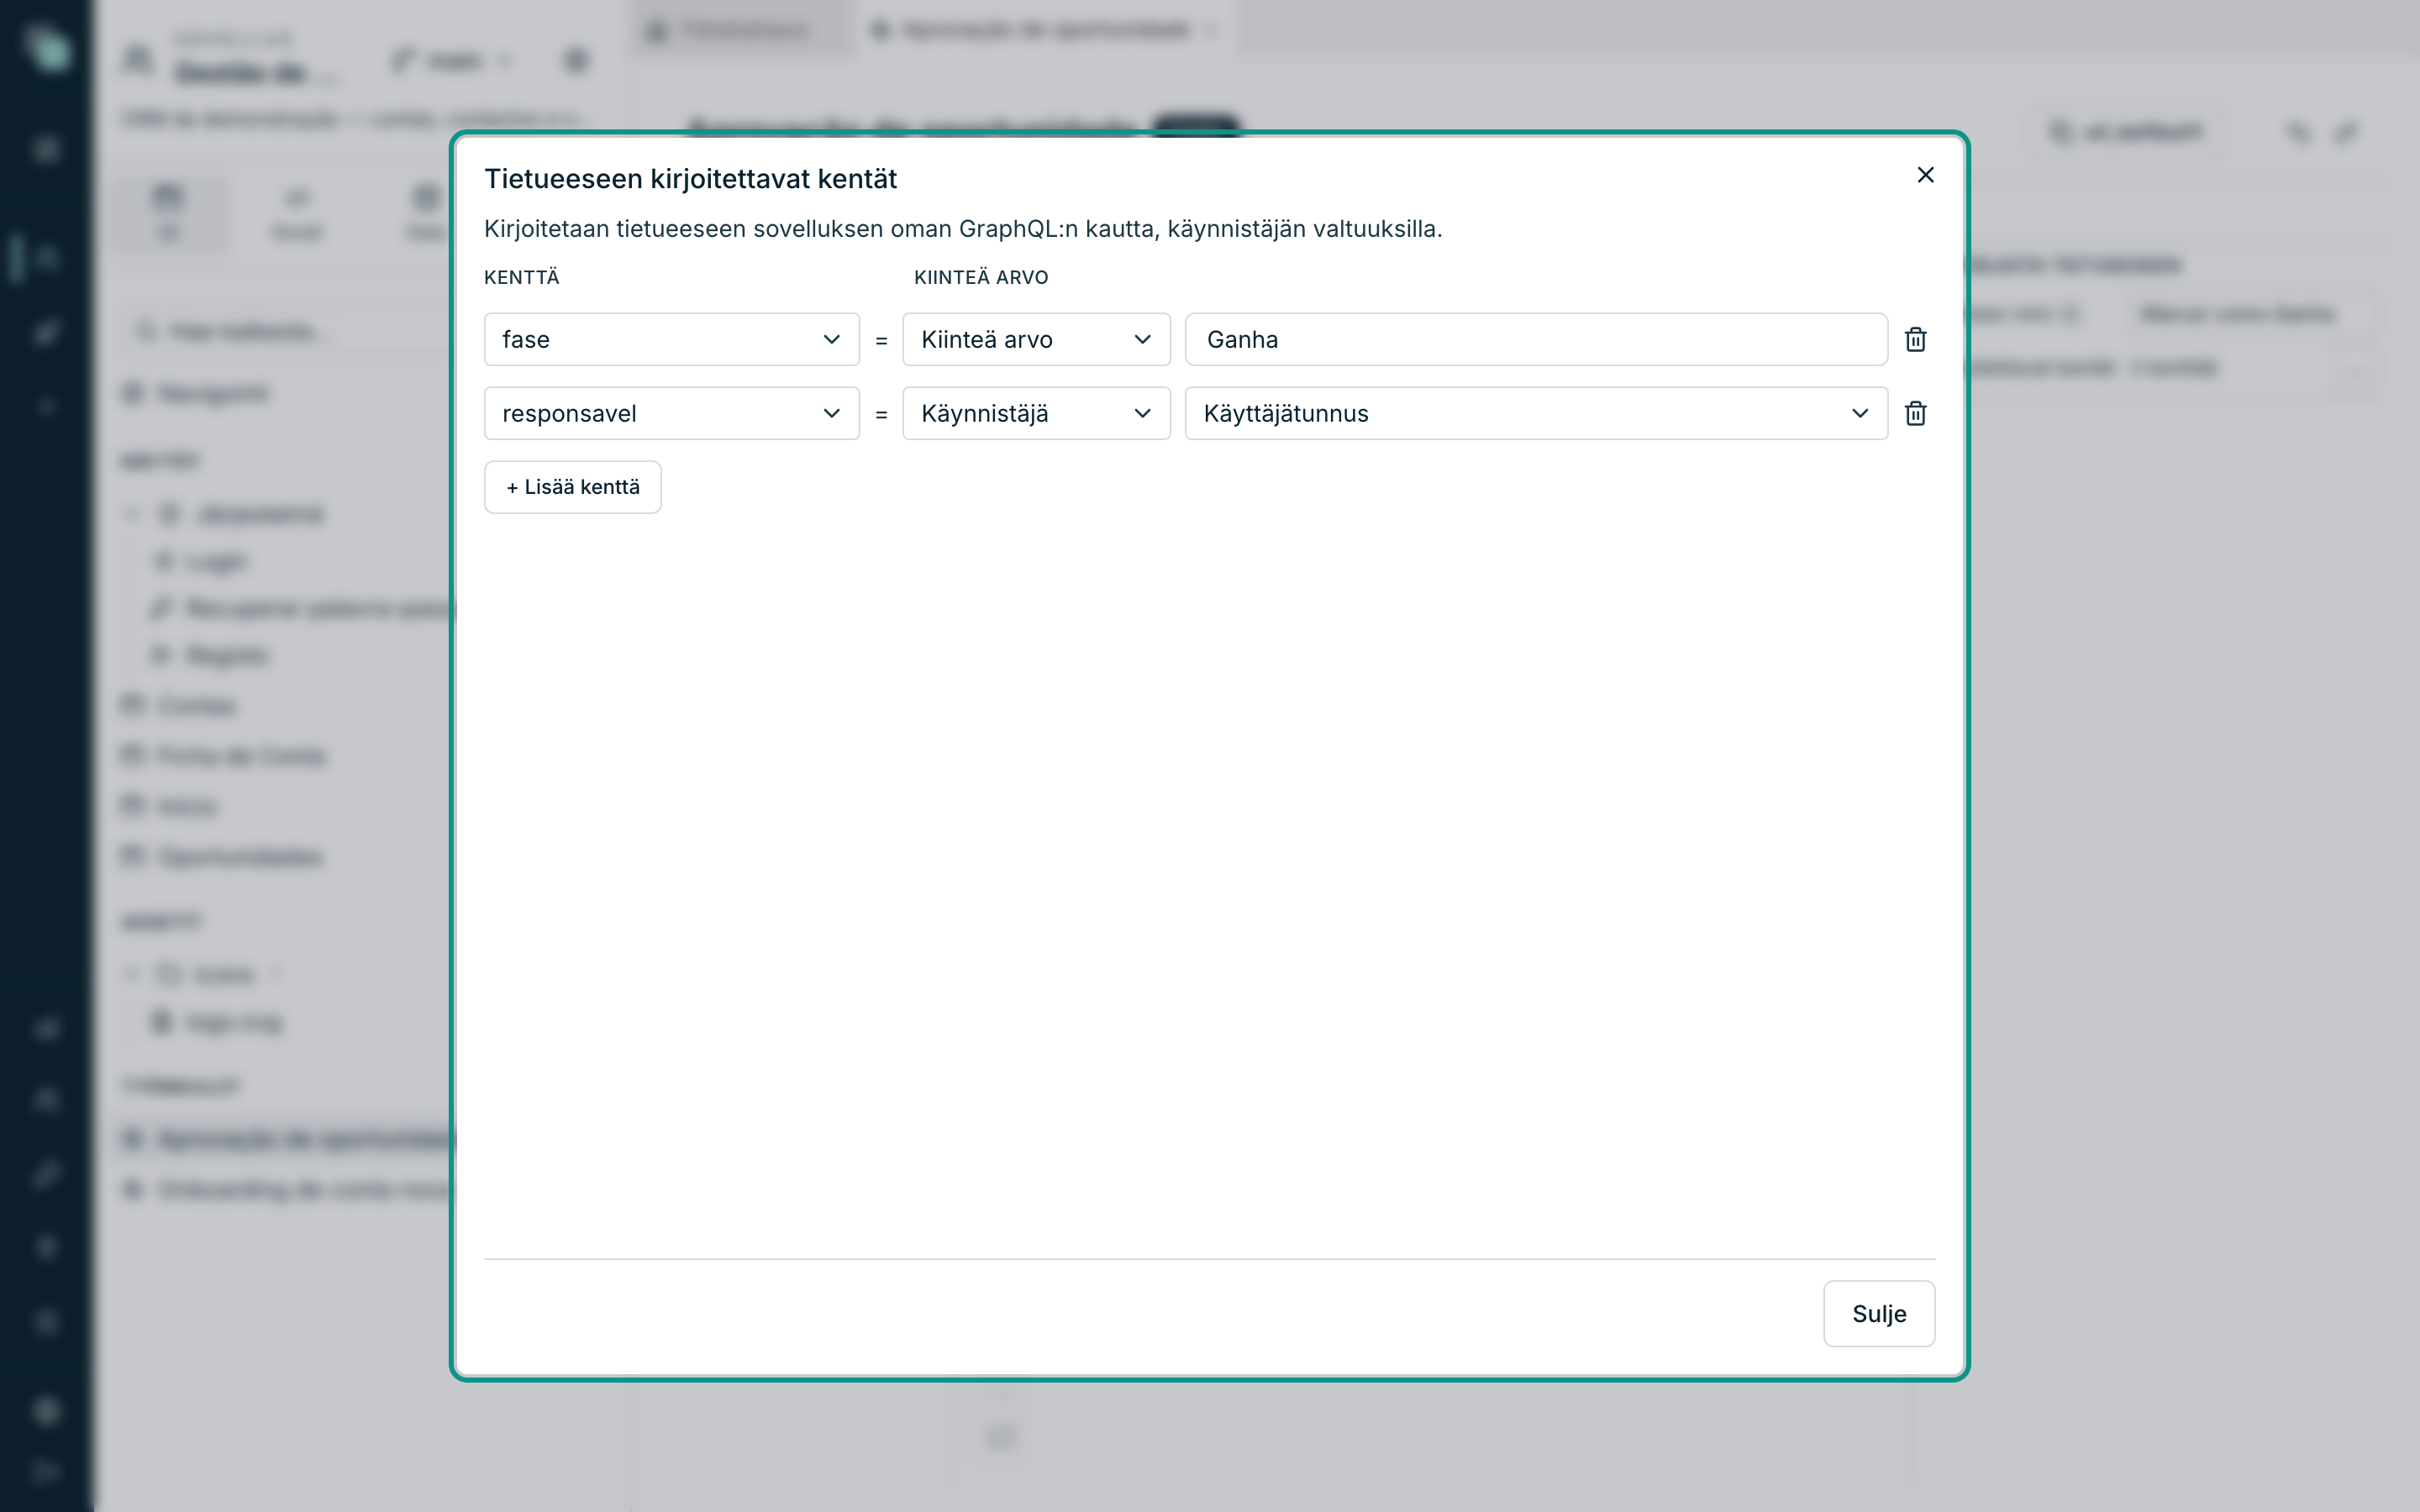Delete the fase field row
Image resolution: width=2420 pixels, height=1512 pixels.
[1915, 340]
